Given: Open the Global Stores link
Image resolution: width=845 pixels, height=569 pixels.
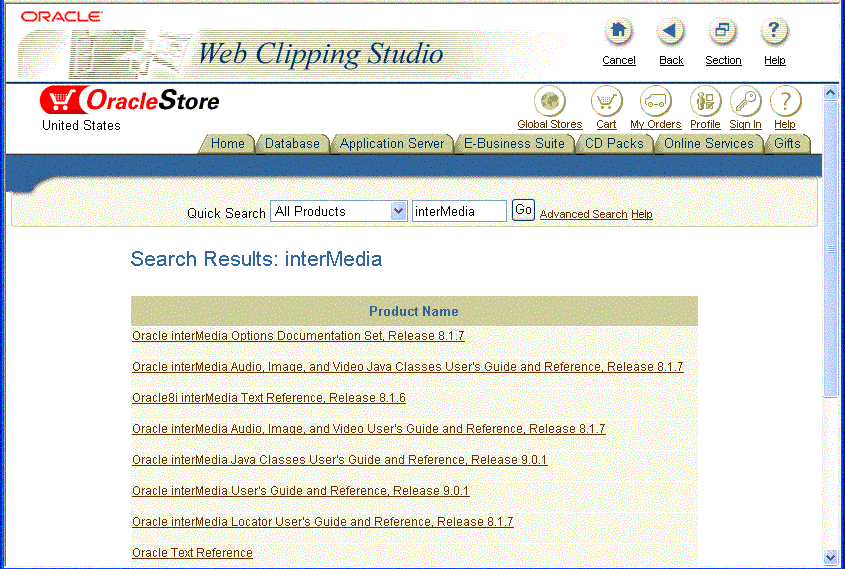Looking at the screenshot, I should point(550,124).
